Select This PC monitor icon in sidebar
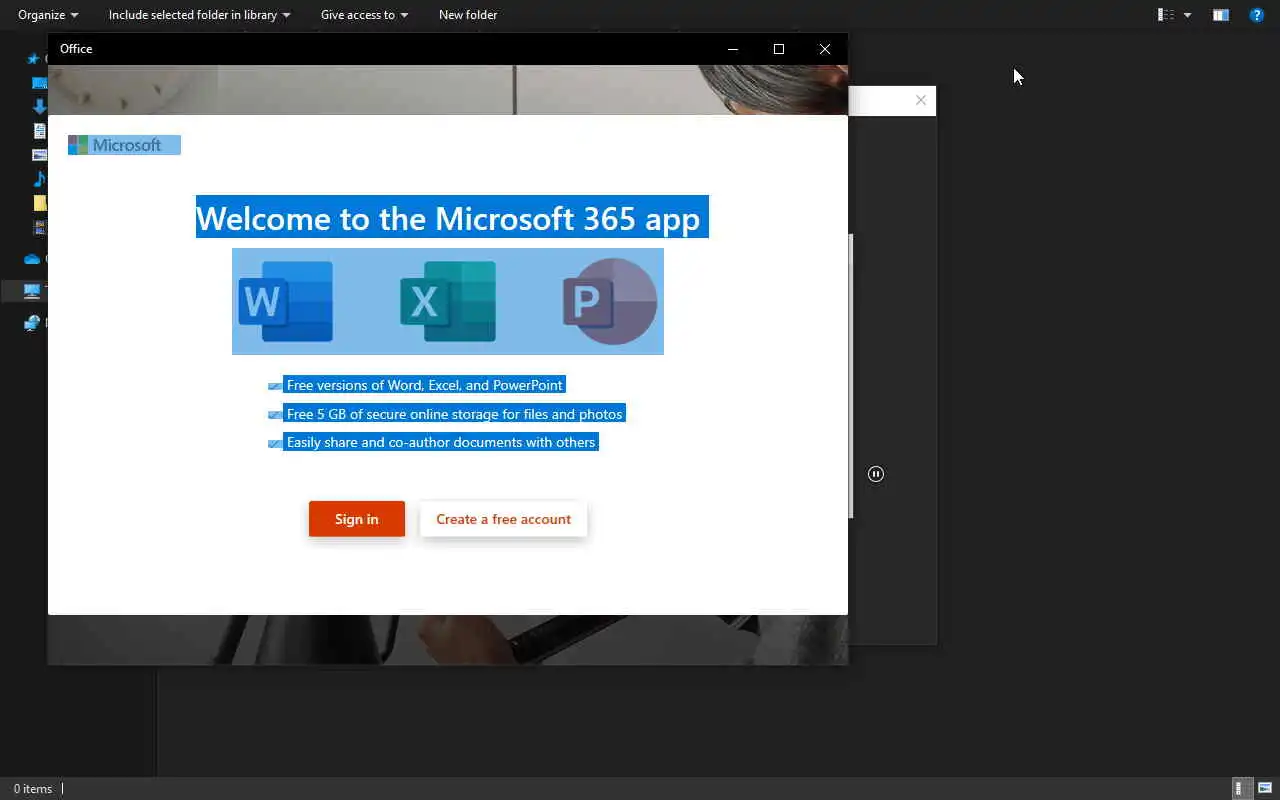Viewport: 1280px width, 800px height. pos(32,291)
